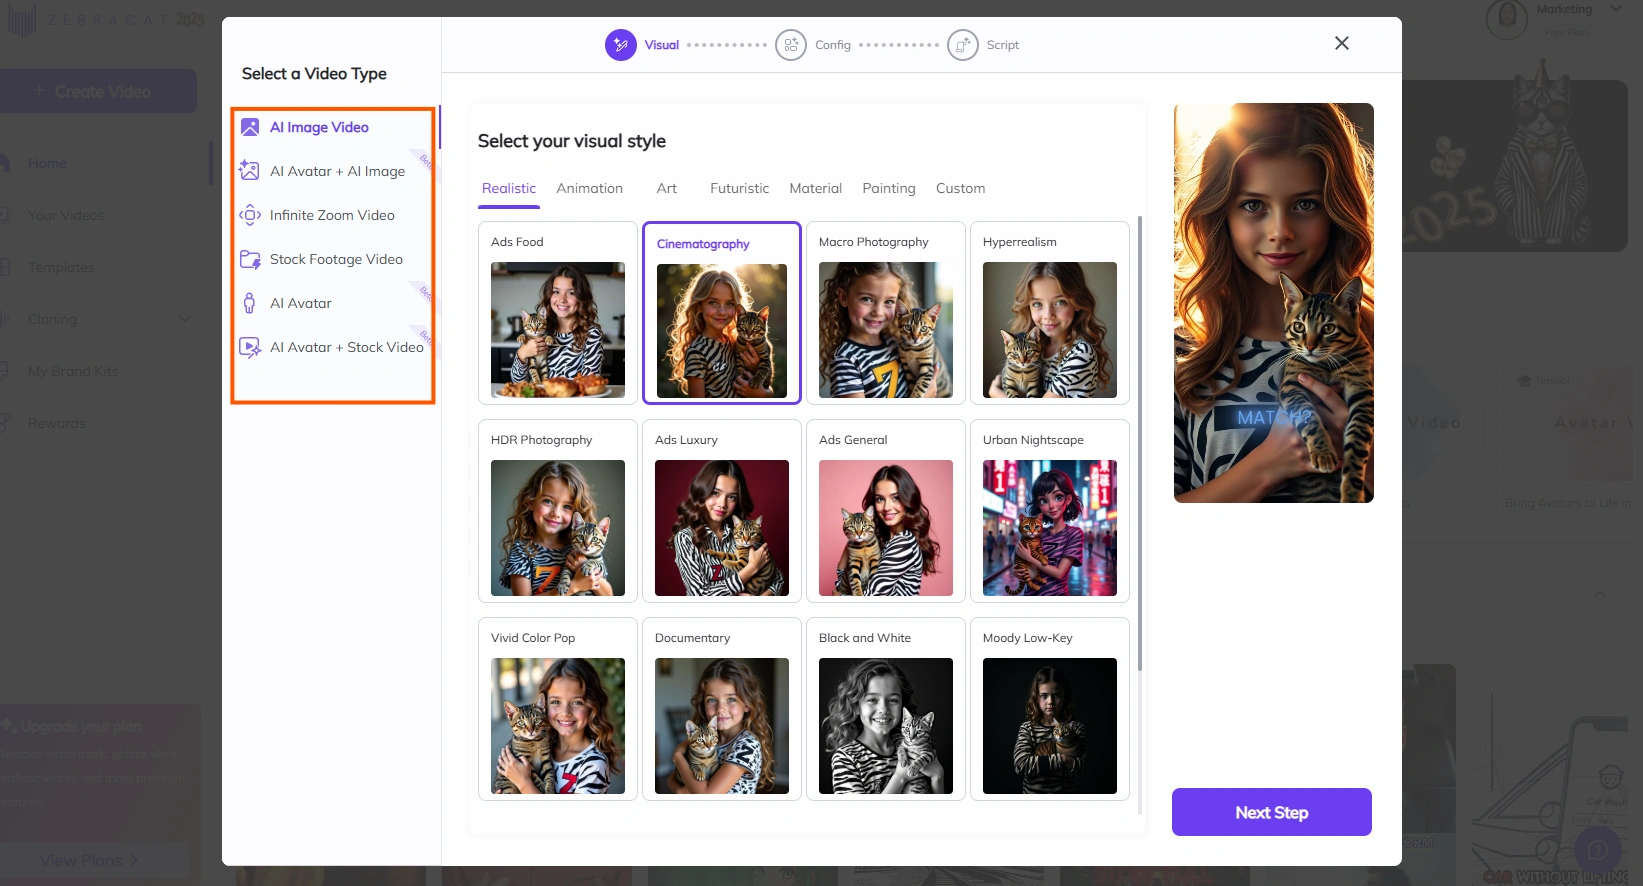Pick the HDR Photography style
Image resolution: width=1643 pixels, height=886 pixels.
point(558,511)
